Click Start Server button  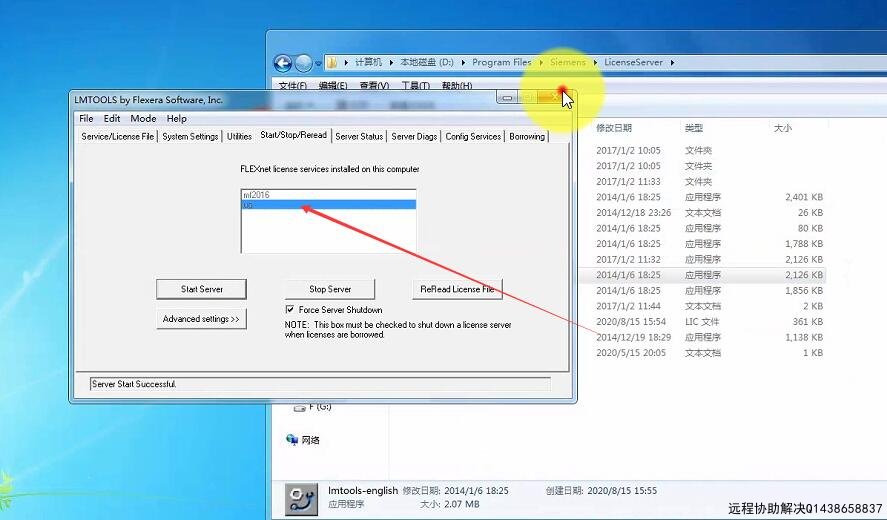[201, 289]
